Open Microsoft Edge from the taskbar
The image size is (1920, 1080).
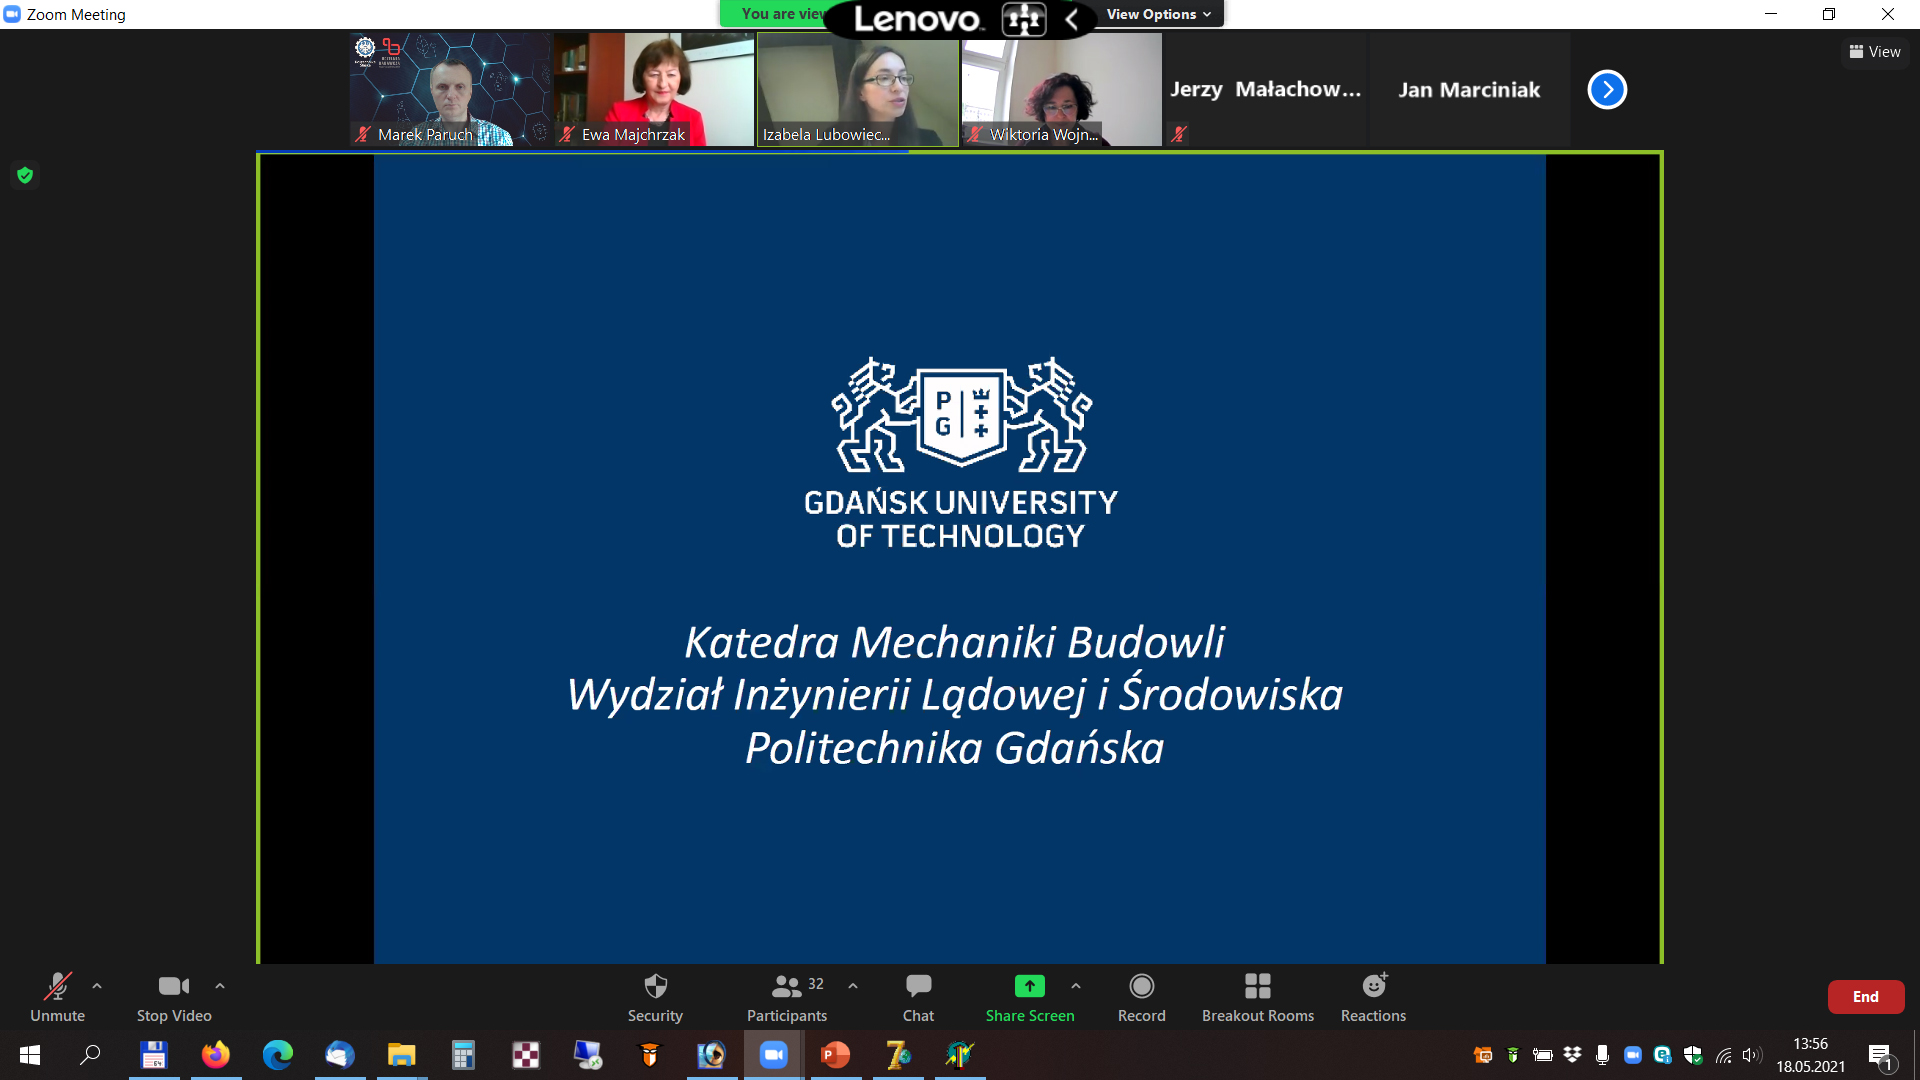[x=277, y=1055]
